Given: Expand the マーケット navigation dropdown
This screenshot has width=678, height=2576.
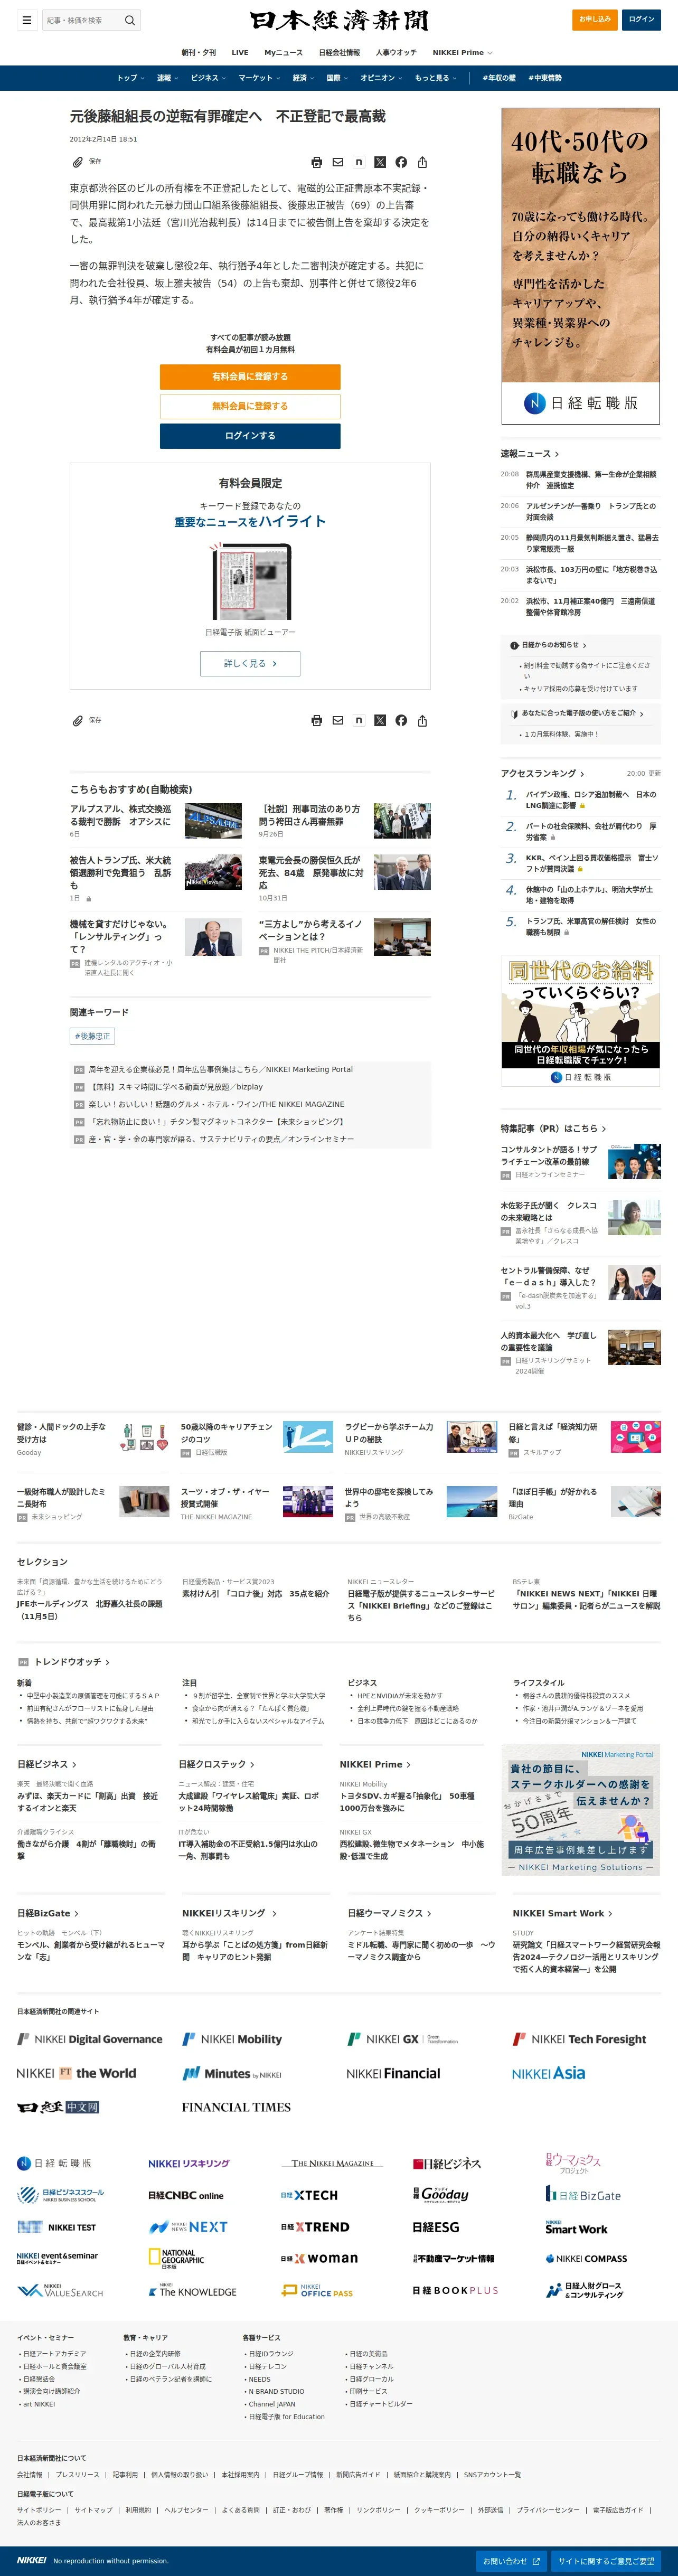Looking at the screenshot, I should 259,78.
